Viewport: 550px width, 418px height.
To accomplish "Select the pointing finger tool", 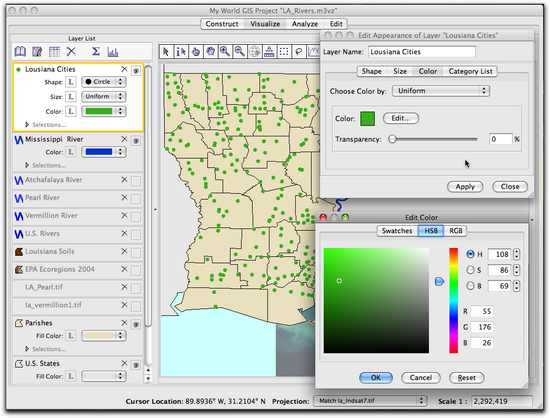I will [x=195, y=52].
